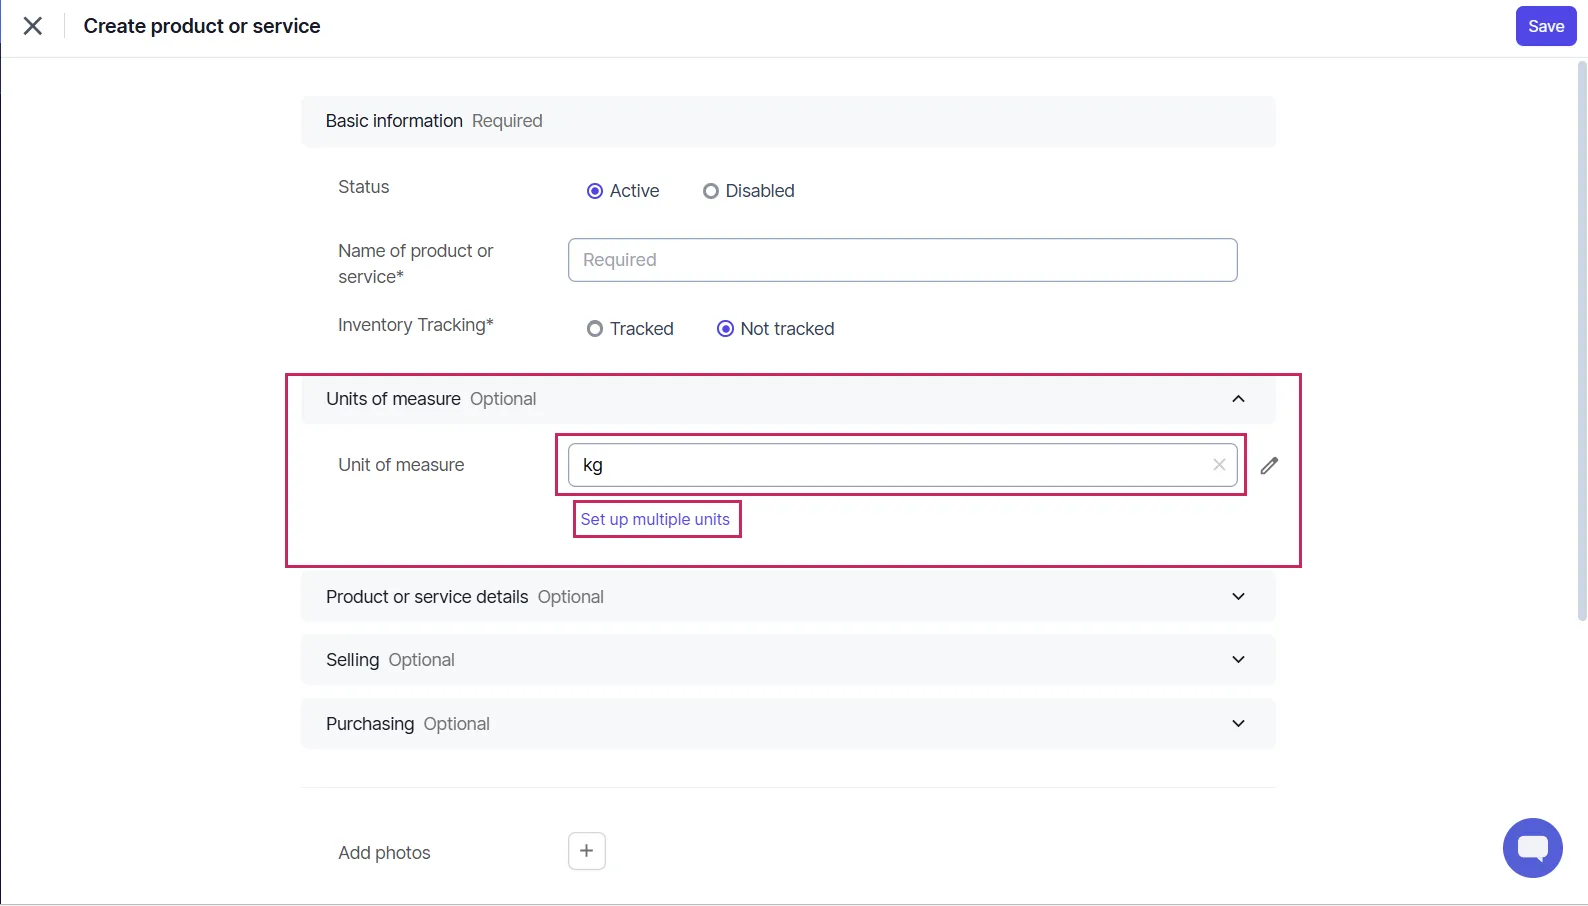Click the plus icon to add photos
Screen dimensions: 1588x906
pyautogui.click(x=587, y=851)
